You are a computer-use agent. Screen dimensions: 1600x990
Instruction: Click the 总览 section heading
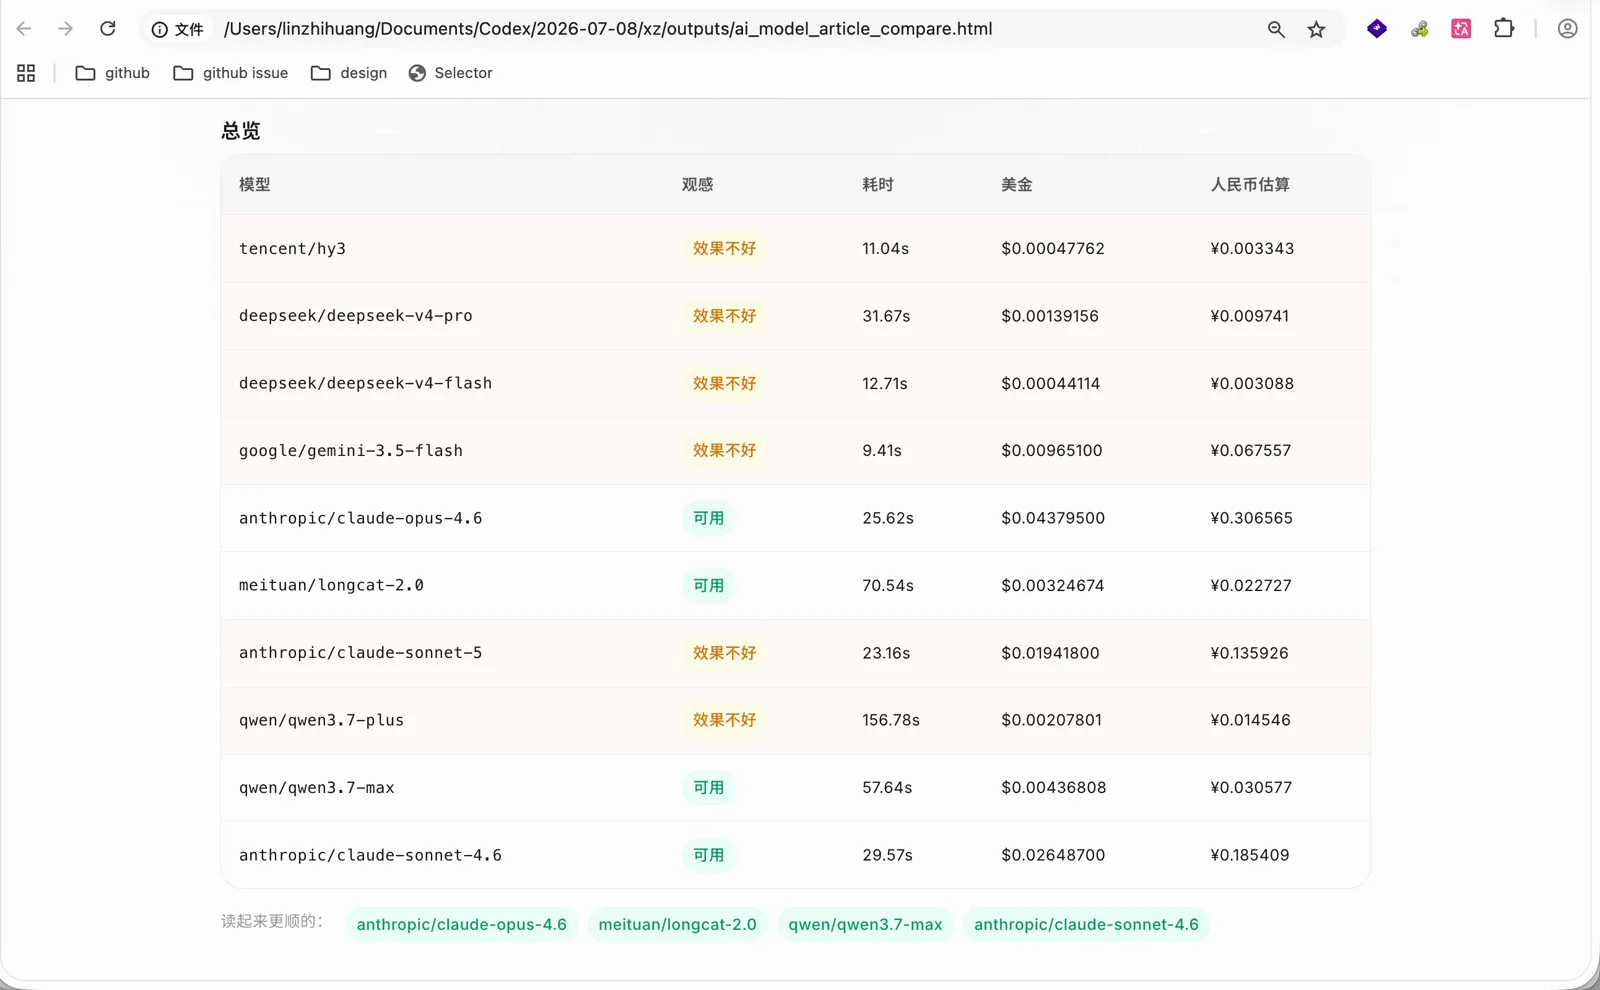coord(241,131)
